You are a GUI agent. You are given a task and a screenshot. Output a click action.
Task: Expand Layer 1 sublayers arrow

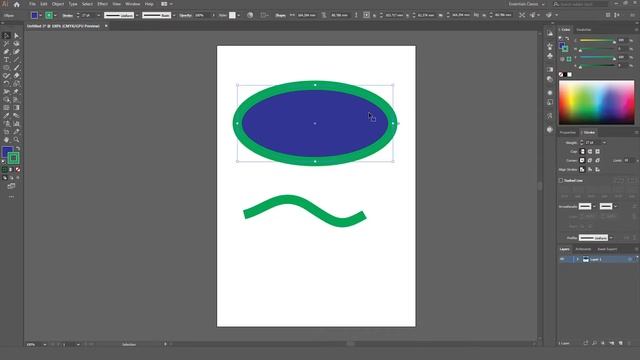pyautogui.click(x=578, y=259)
